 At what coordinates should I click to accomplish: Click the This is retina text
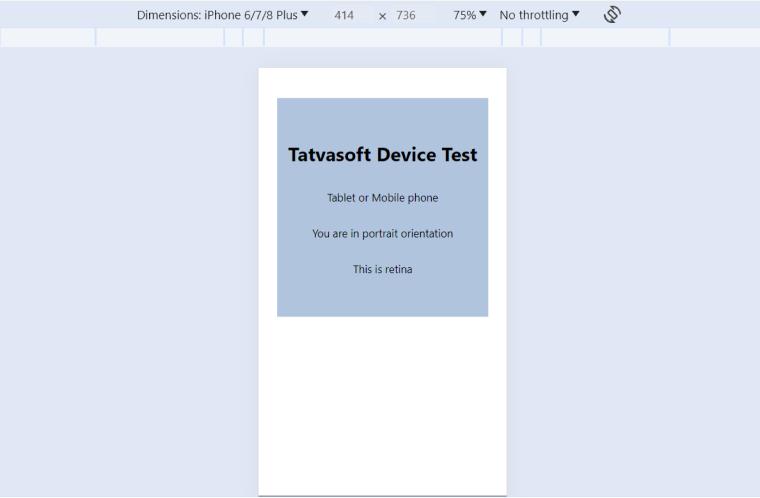[382, 269]
